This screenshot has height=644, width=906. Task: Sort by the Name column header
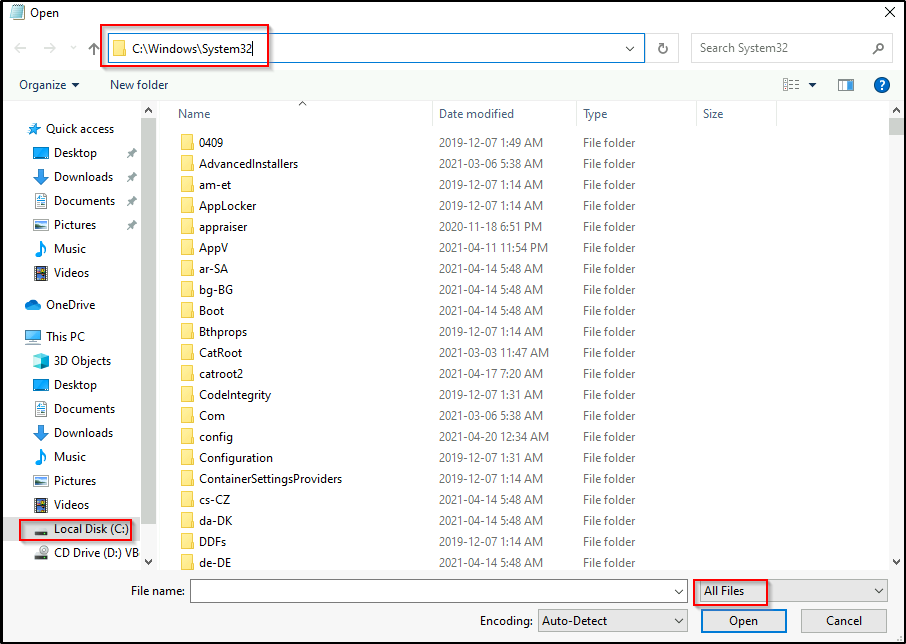(194, 114)
